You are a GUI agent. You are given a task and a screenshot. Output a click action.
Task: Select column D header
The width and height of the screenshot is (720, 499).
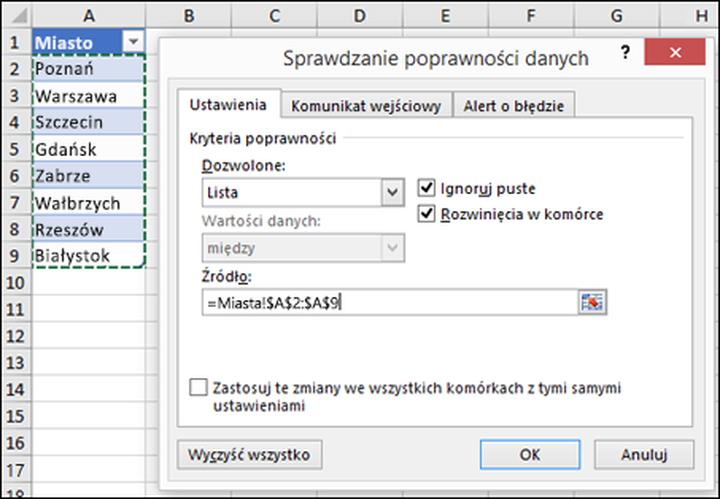[360, 16]
